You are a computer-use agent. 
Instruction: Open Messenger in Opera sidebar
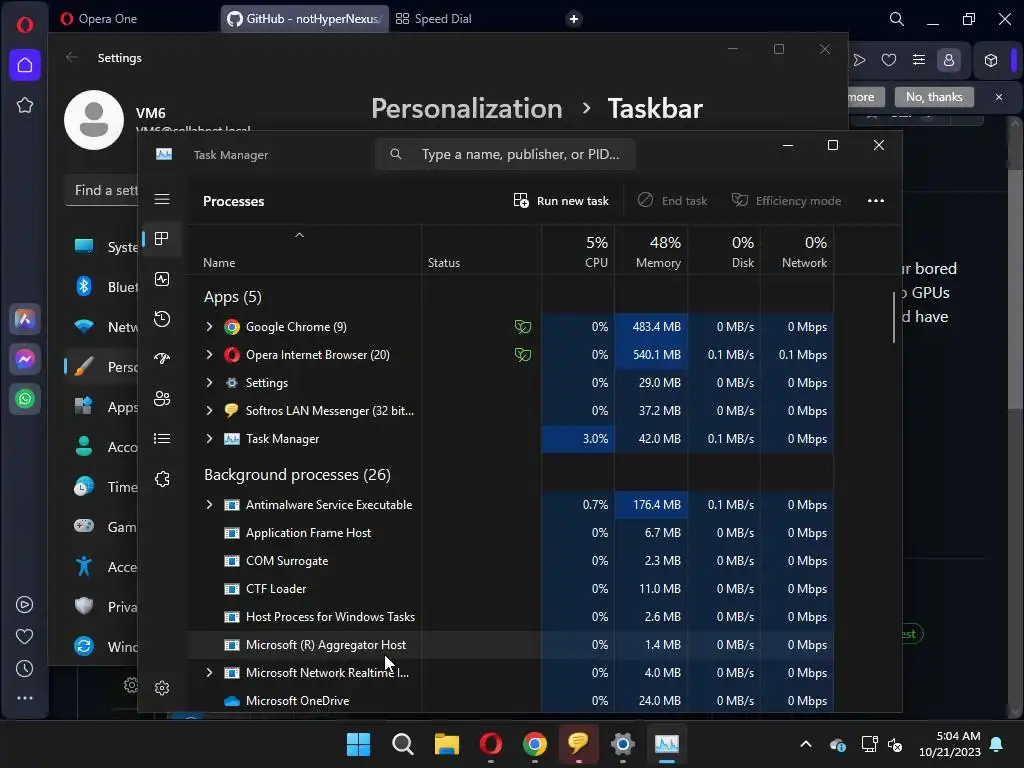(25, 359)
